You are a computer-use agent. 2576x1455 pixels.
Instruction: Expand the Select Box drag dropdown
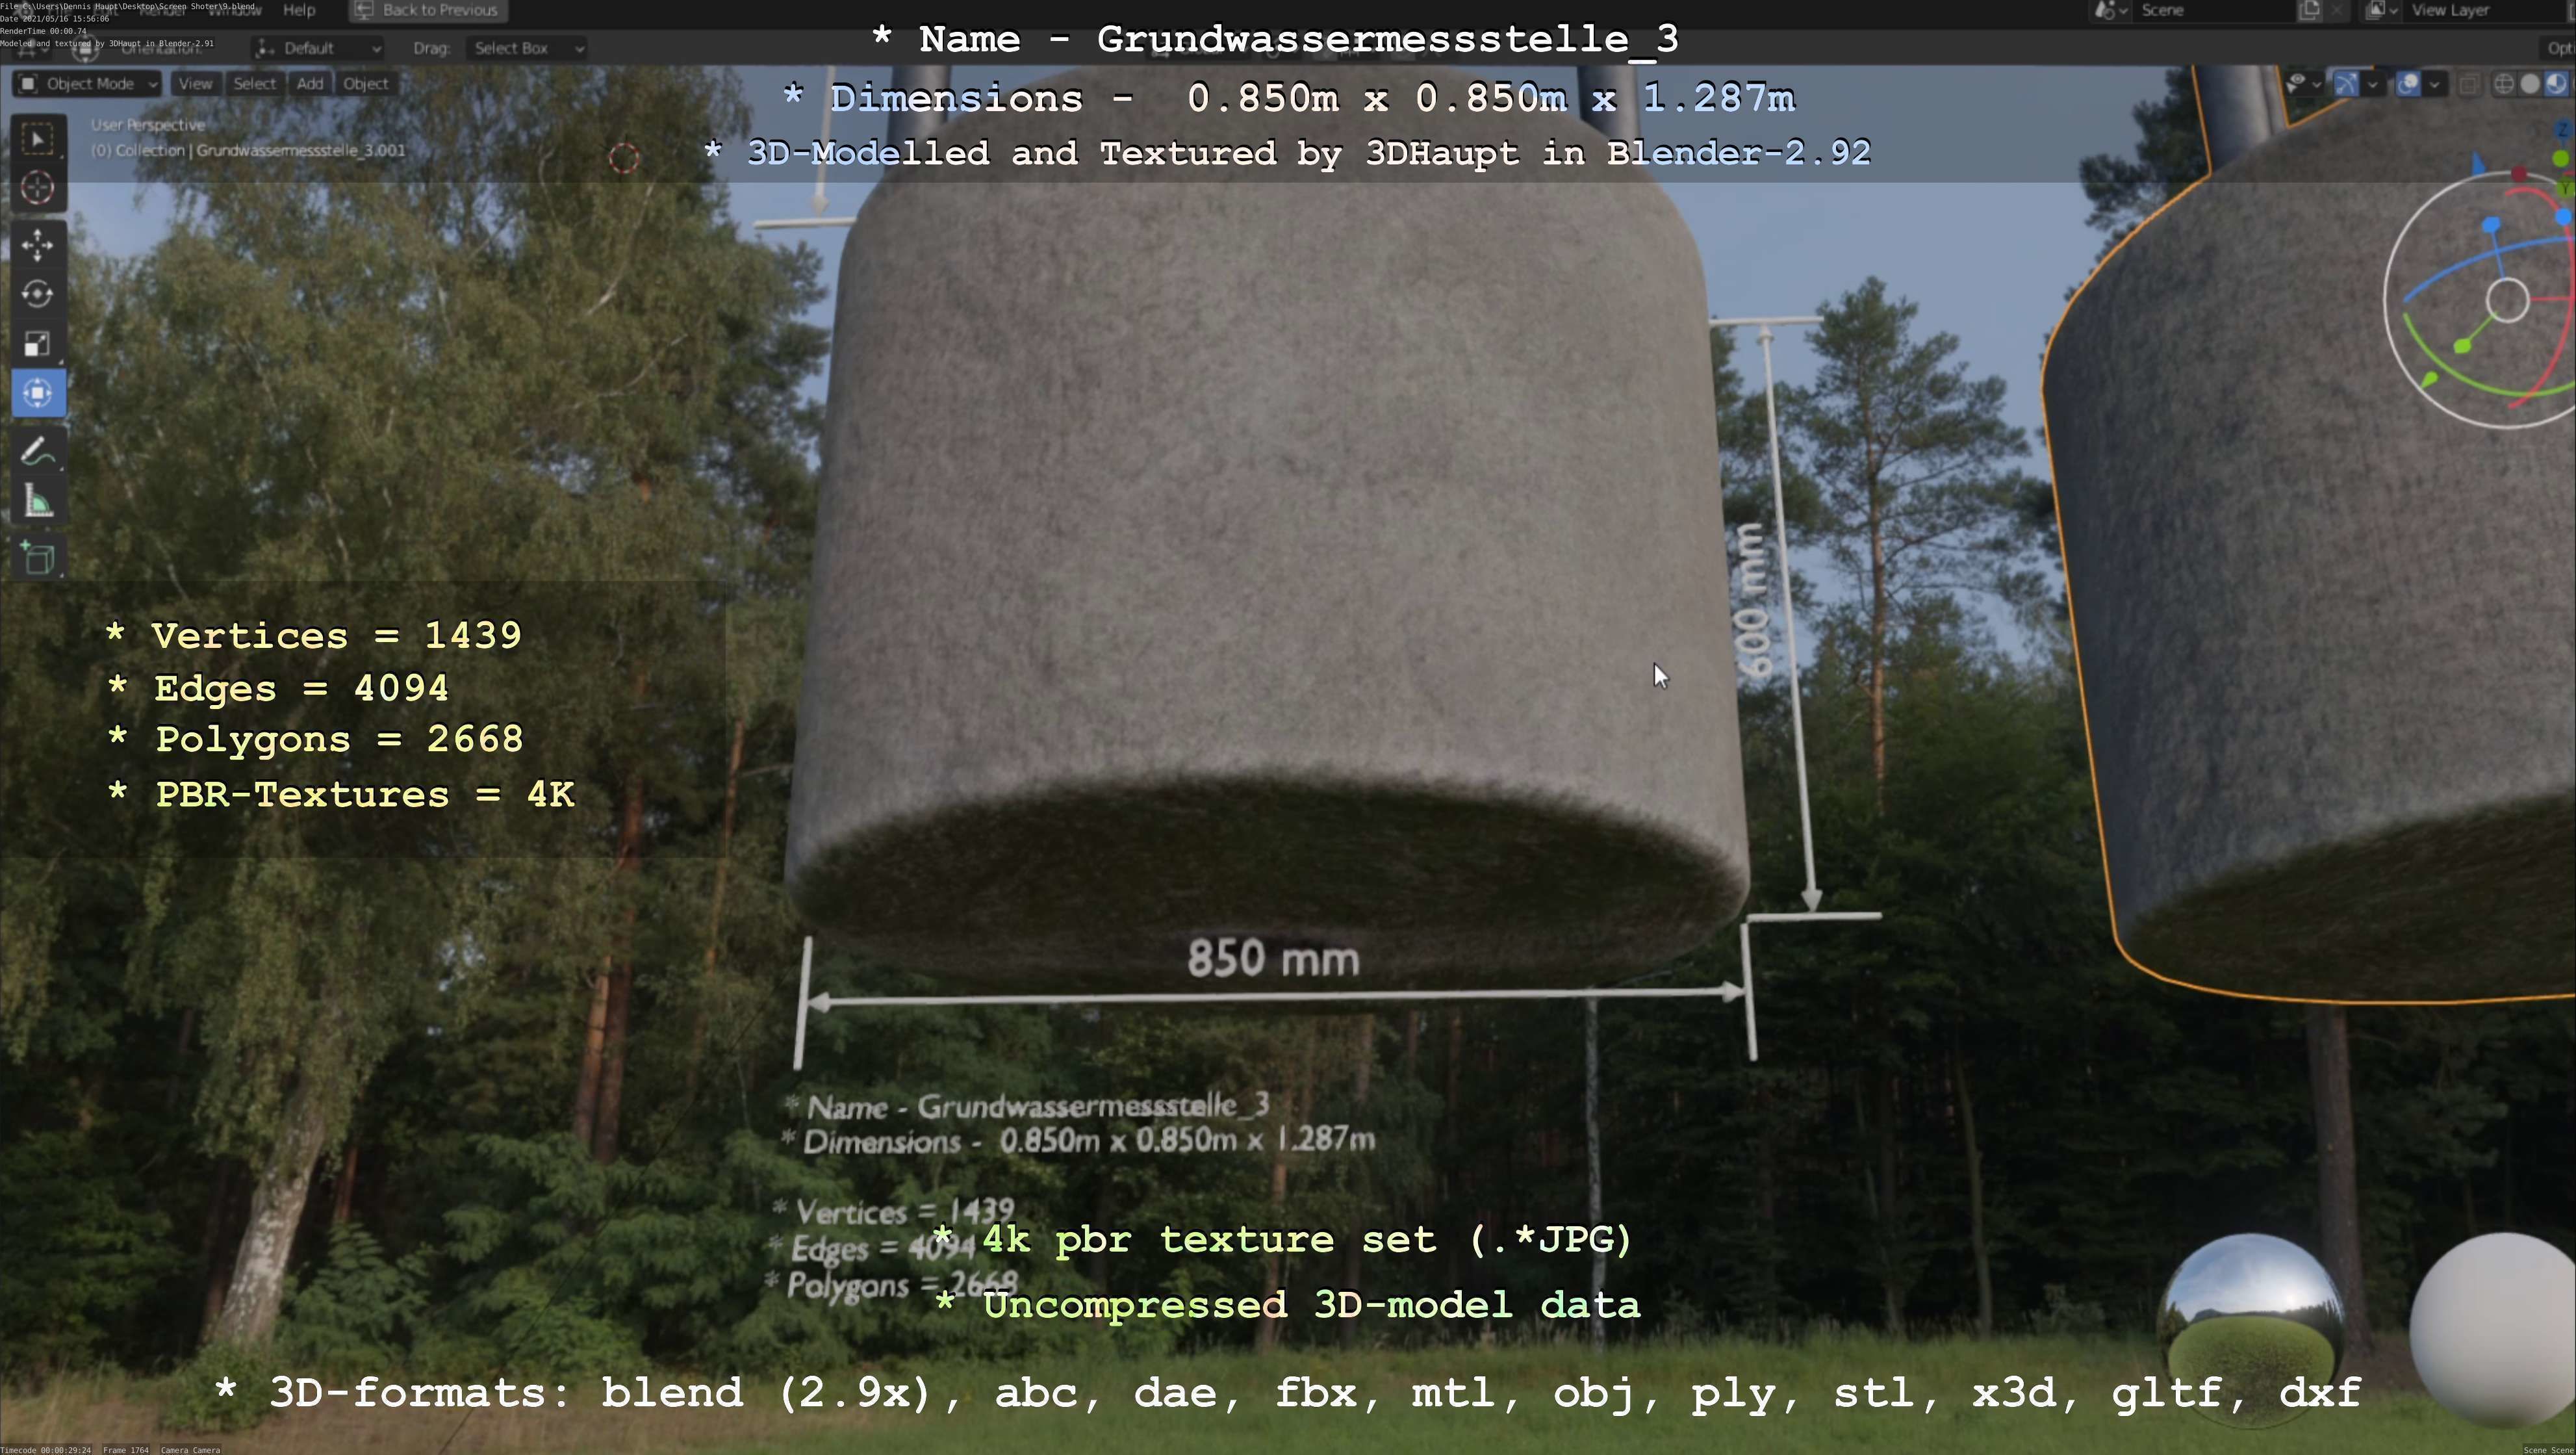[x=525, y=48]
